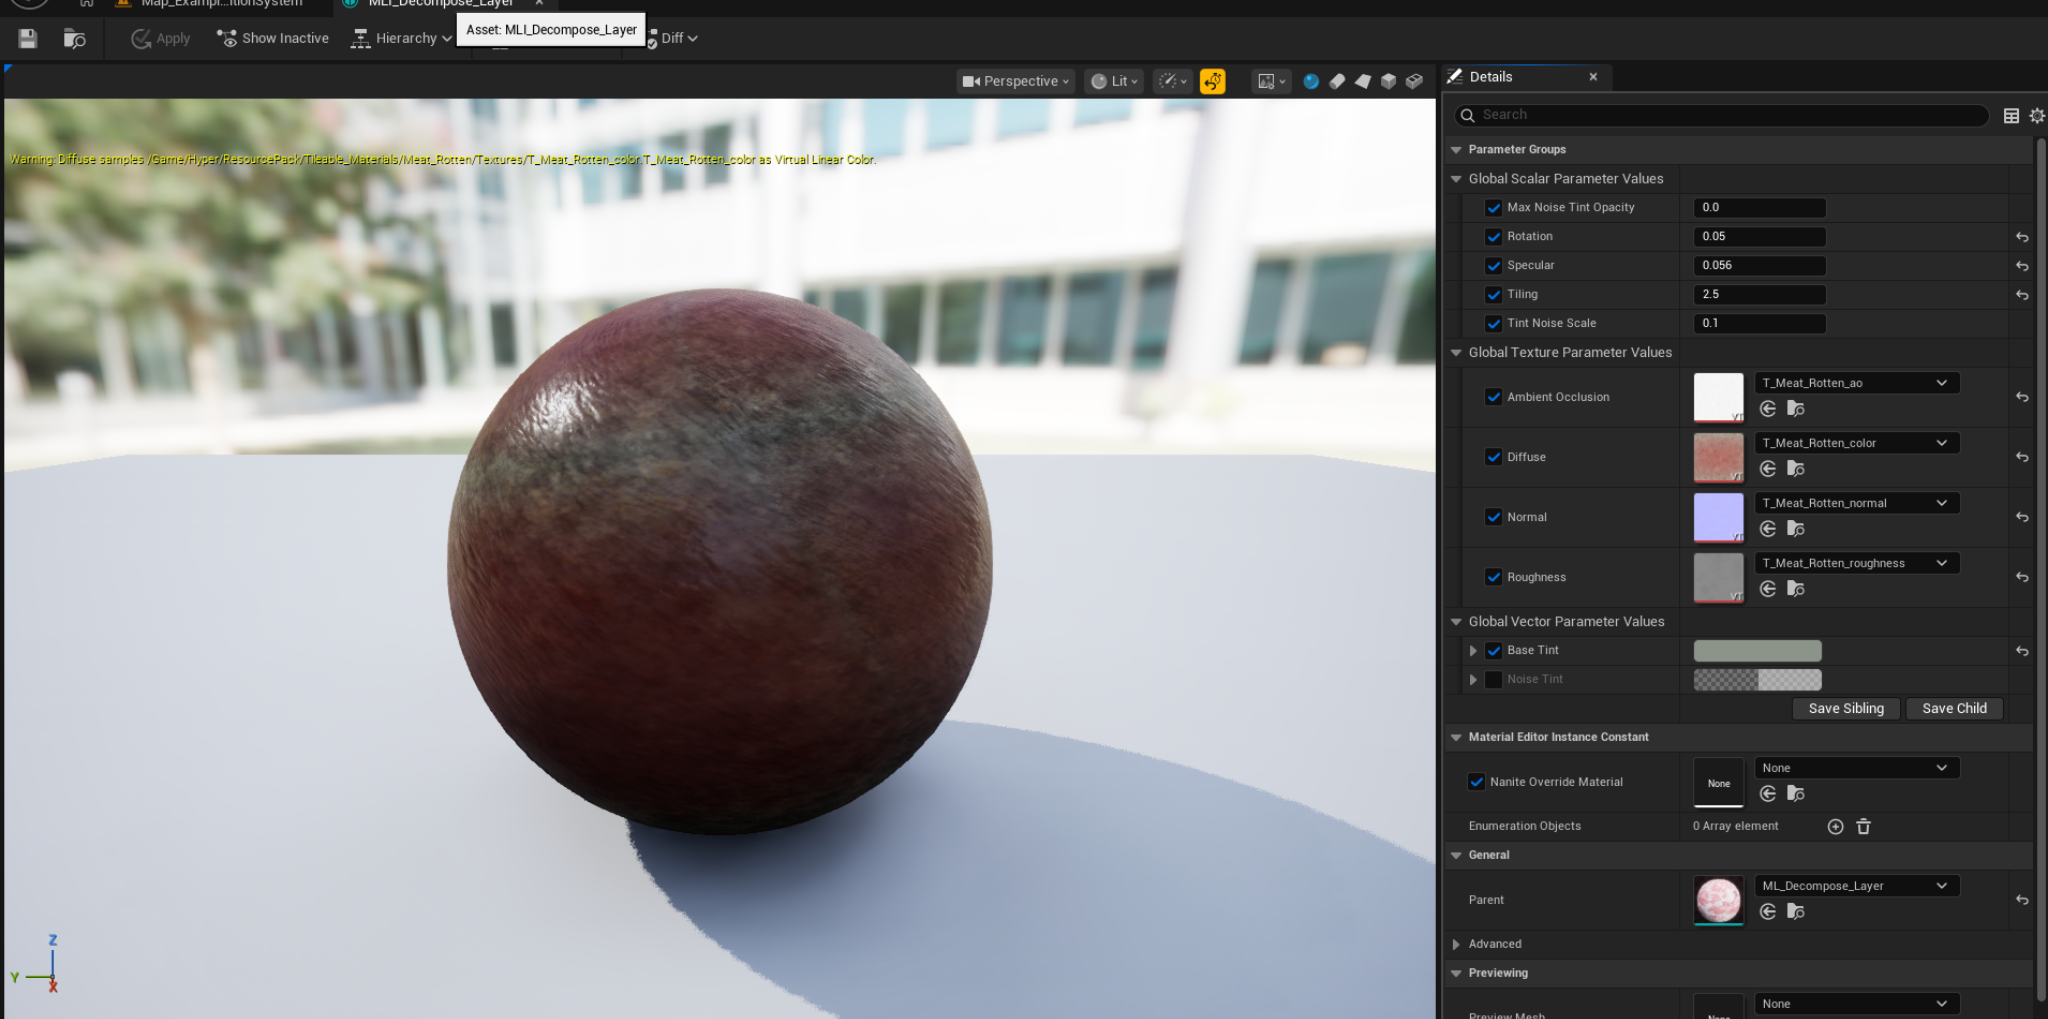Reset Diffuse texture to default arrow
This screenshot has height=1019, width=2048.
tap(2022, 457)
